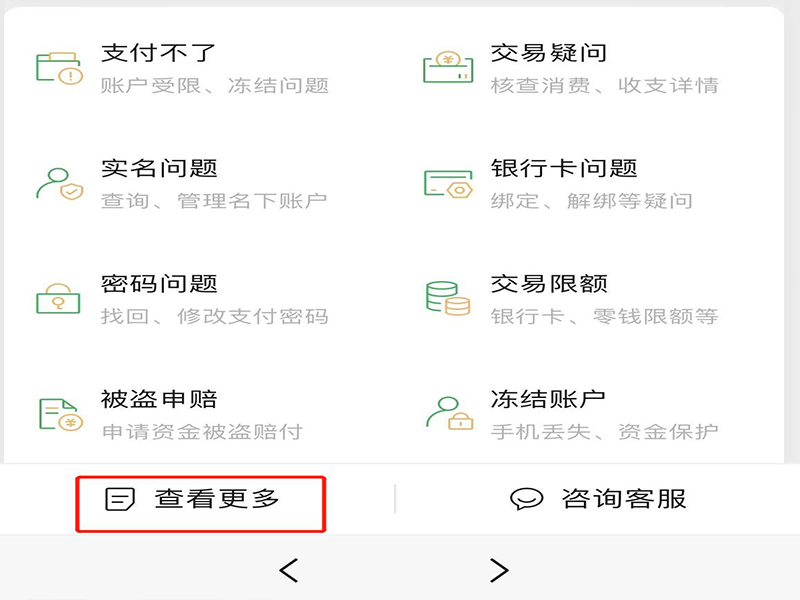Image resolution: width=800 pixels, height=600 pixels.
Task: Tap the 冻结账户 person lock icon
Action: click(449, 413)
